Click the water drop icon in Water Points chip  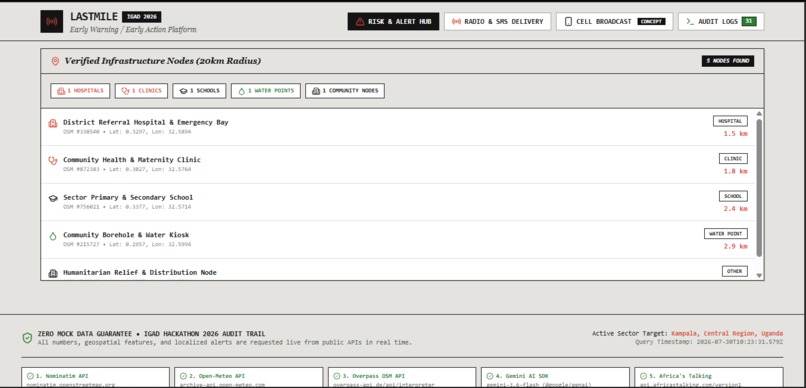pyautogui.click(x=242, y=91)
